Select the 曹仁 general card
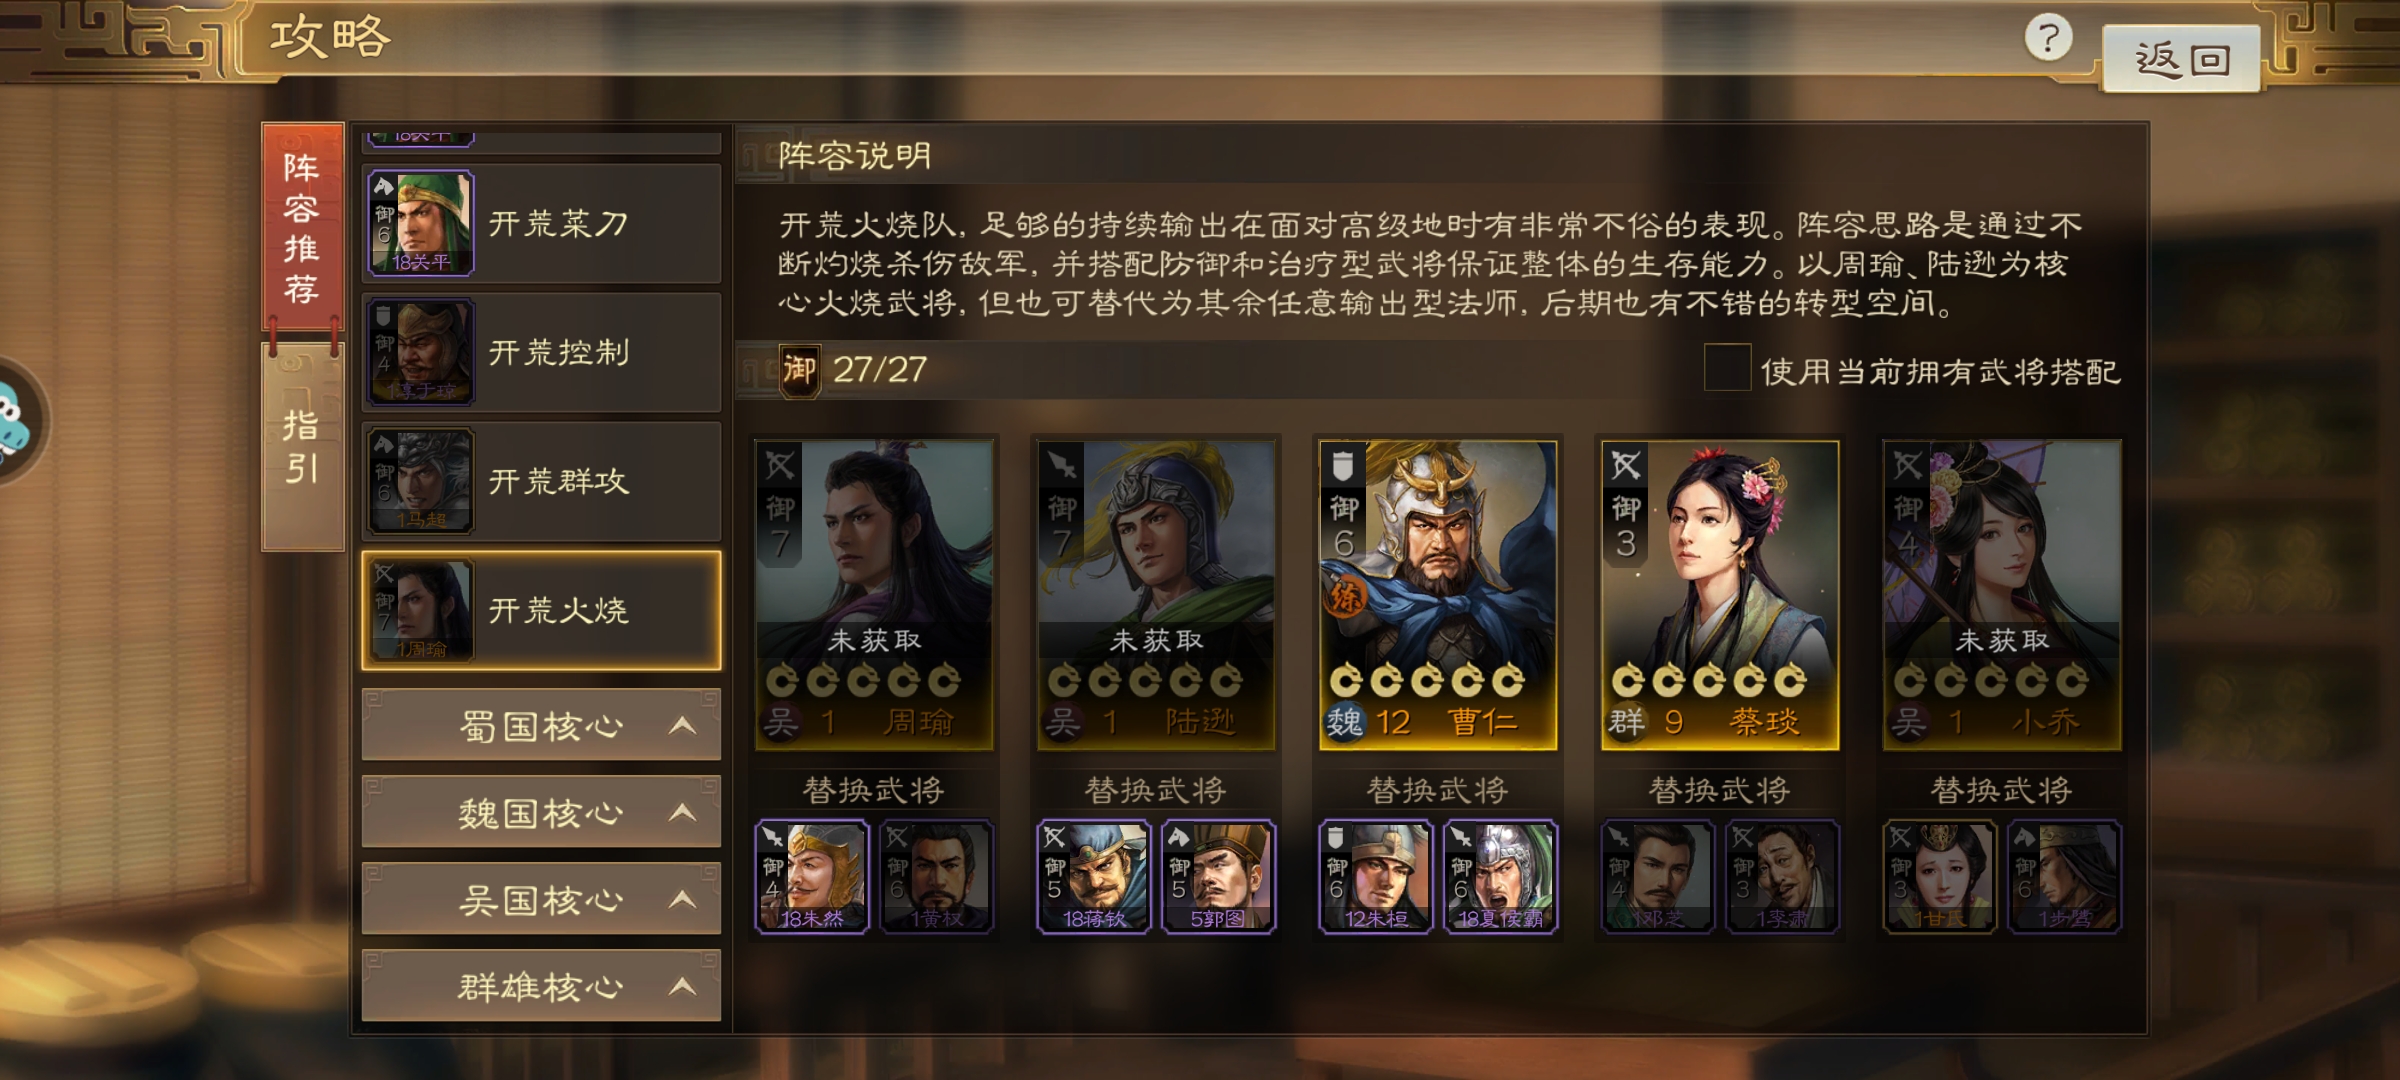 pyautogui.click(x=1438, y=595)
